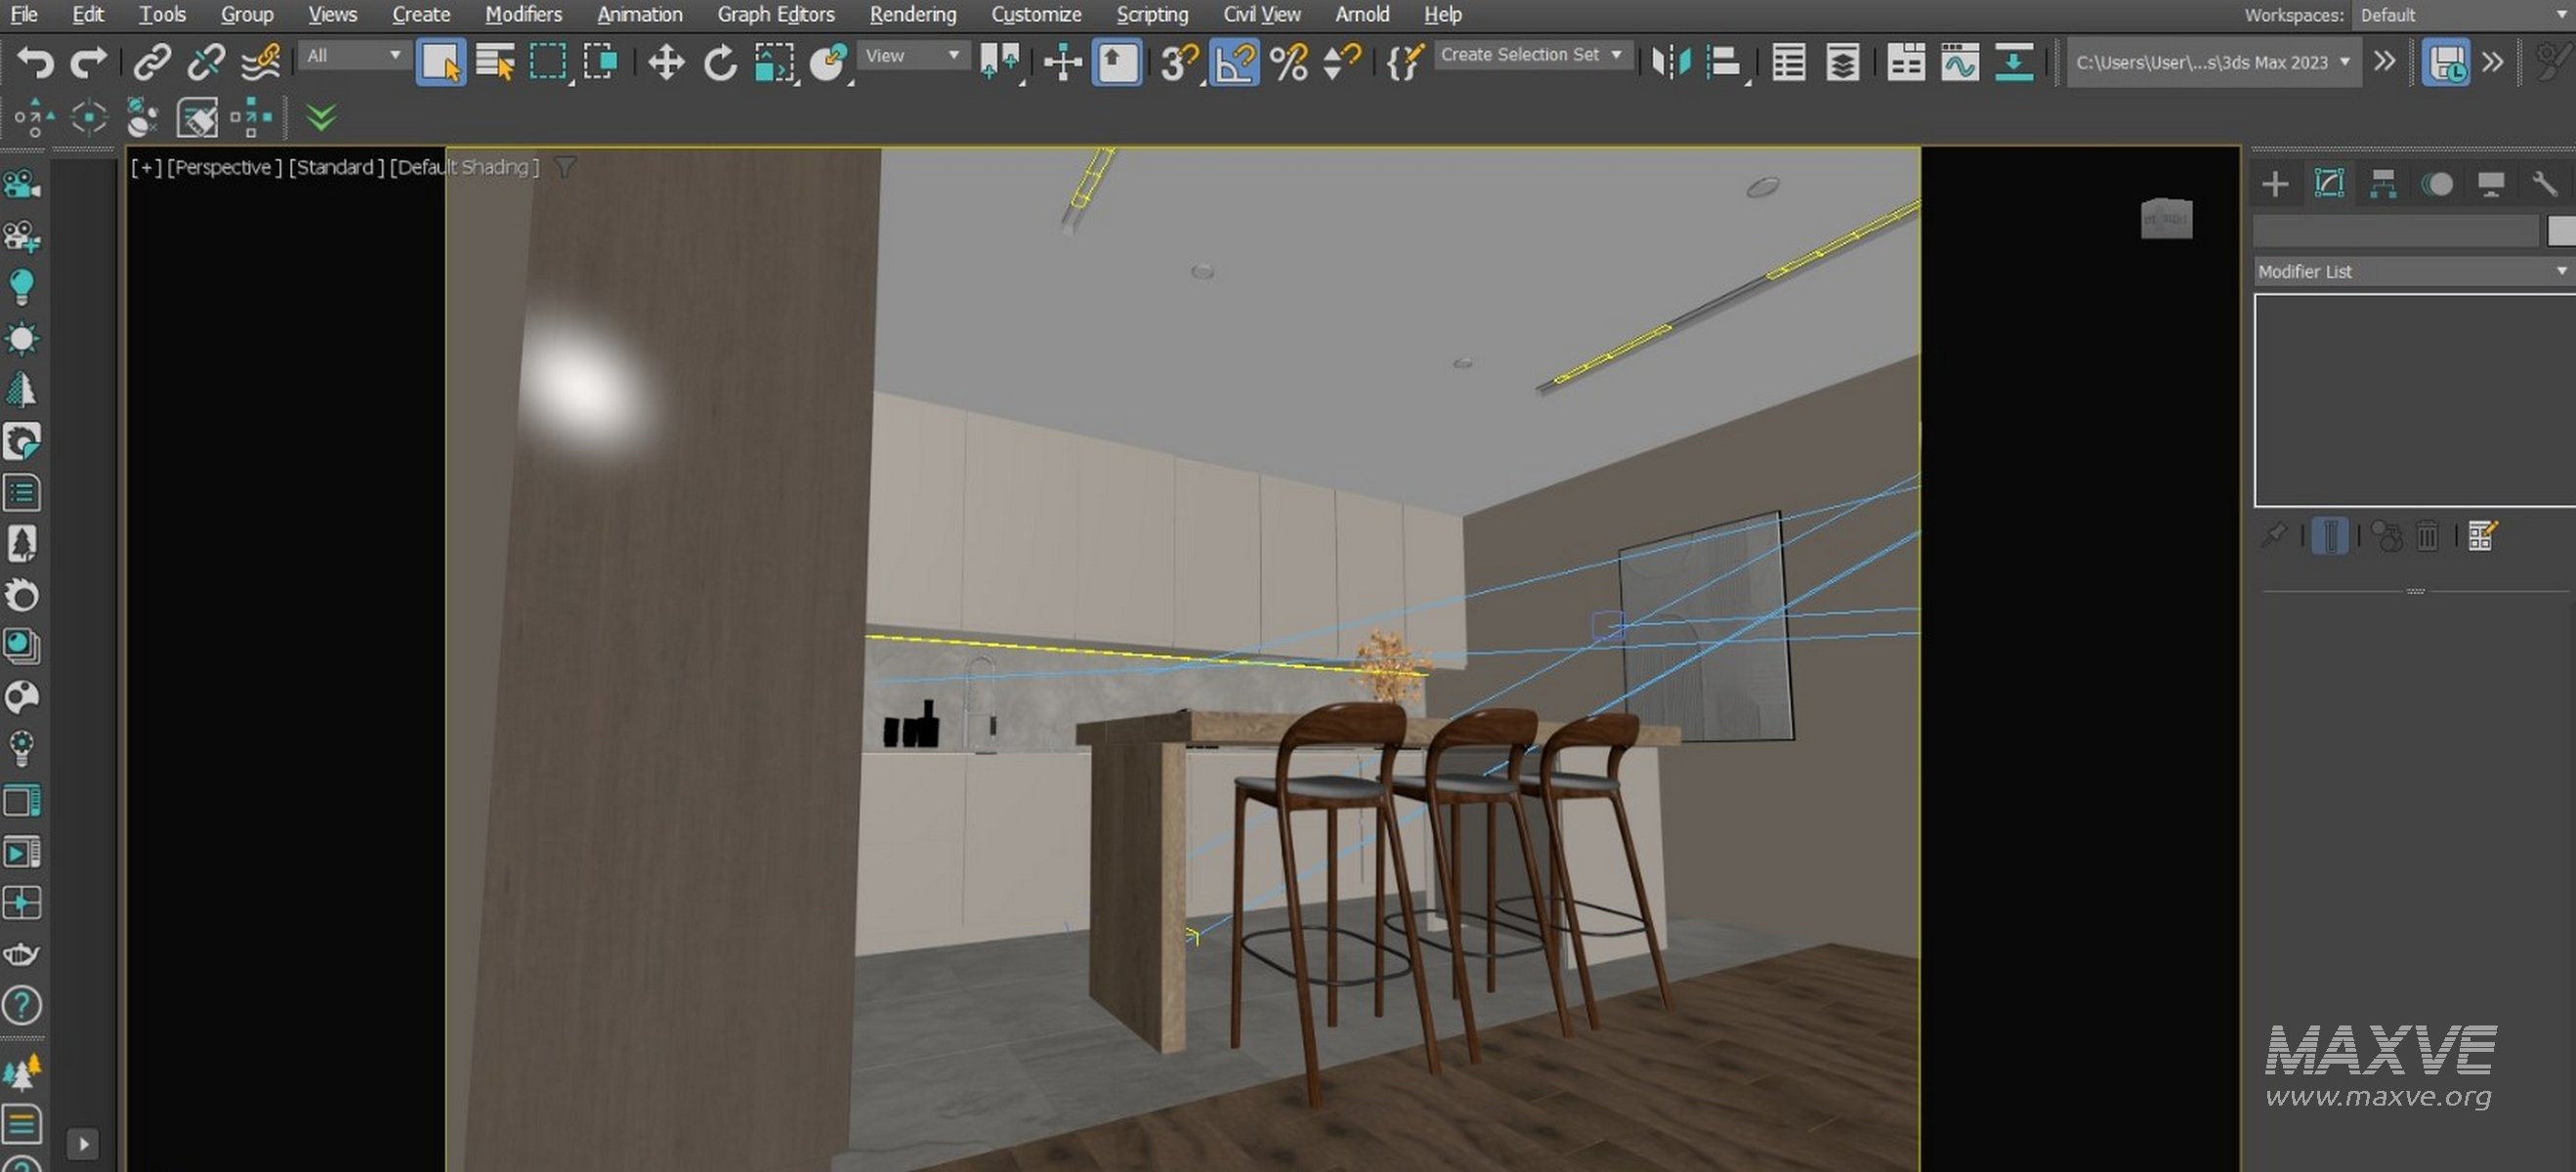Open the Graph Editors menu
Screen dimensions: 2576x1172
[x=775, y=14]
